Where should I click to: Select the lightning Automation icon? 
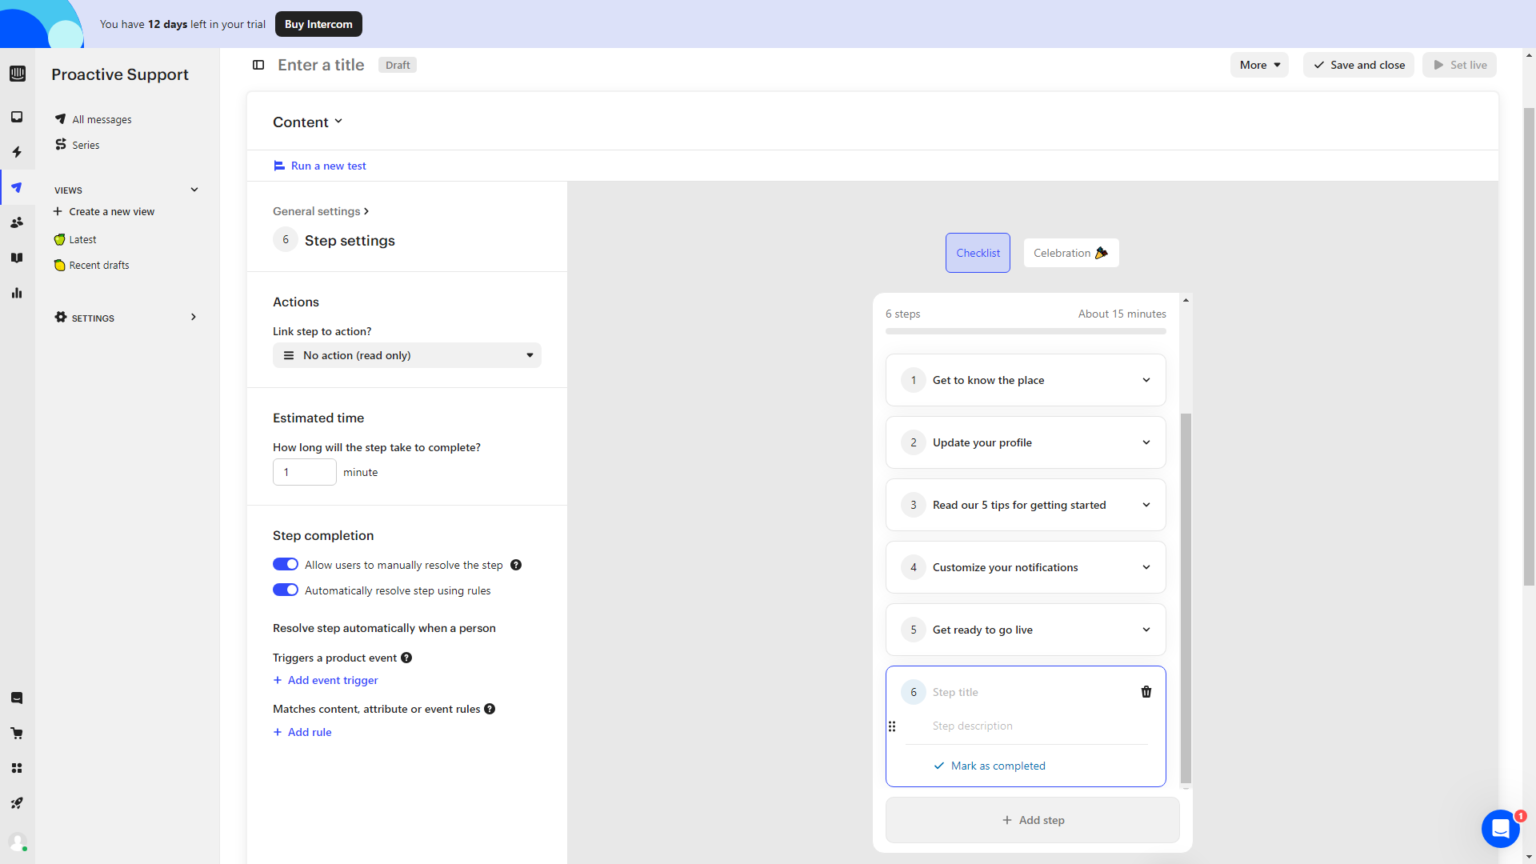pyautogui.click(x=16, y=151)
